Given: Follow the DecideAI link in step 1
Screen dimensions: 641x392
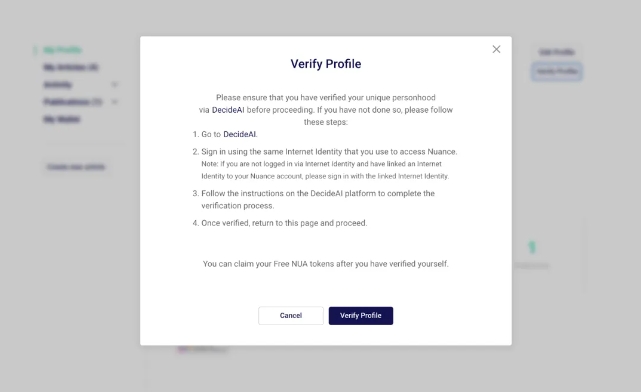Looking at the screenshot, I should [x=240, y=134].
